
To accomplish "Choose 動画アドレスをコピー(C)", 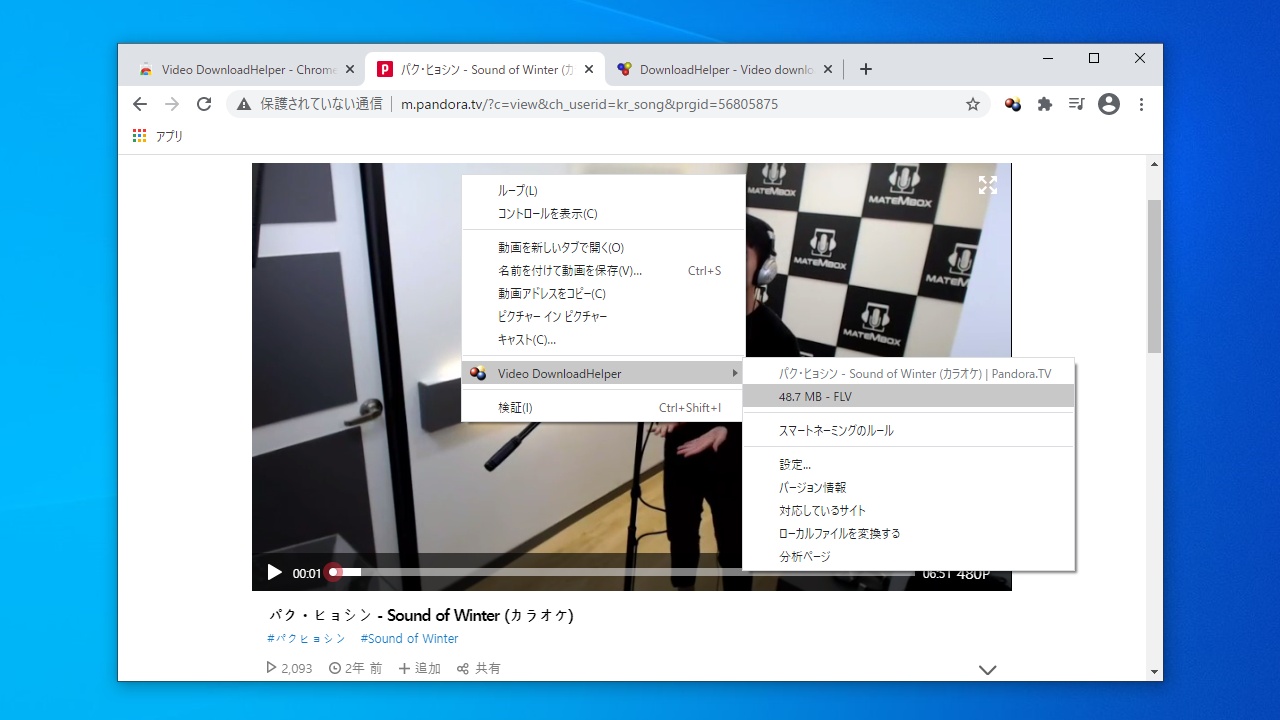I will click(x=603, y=294).
